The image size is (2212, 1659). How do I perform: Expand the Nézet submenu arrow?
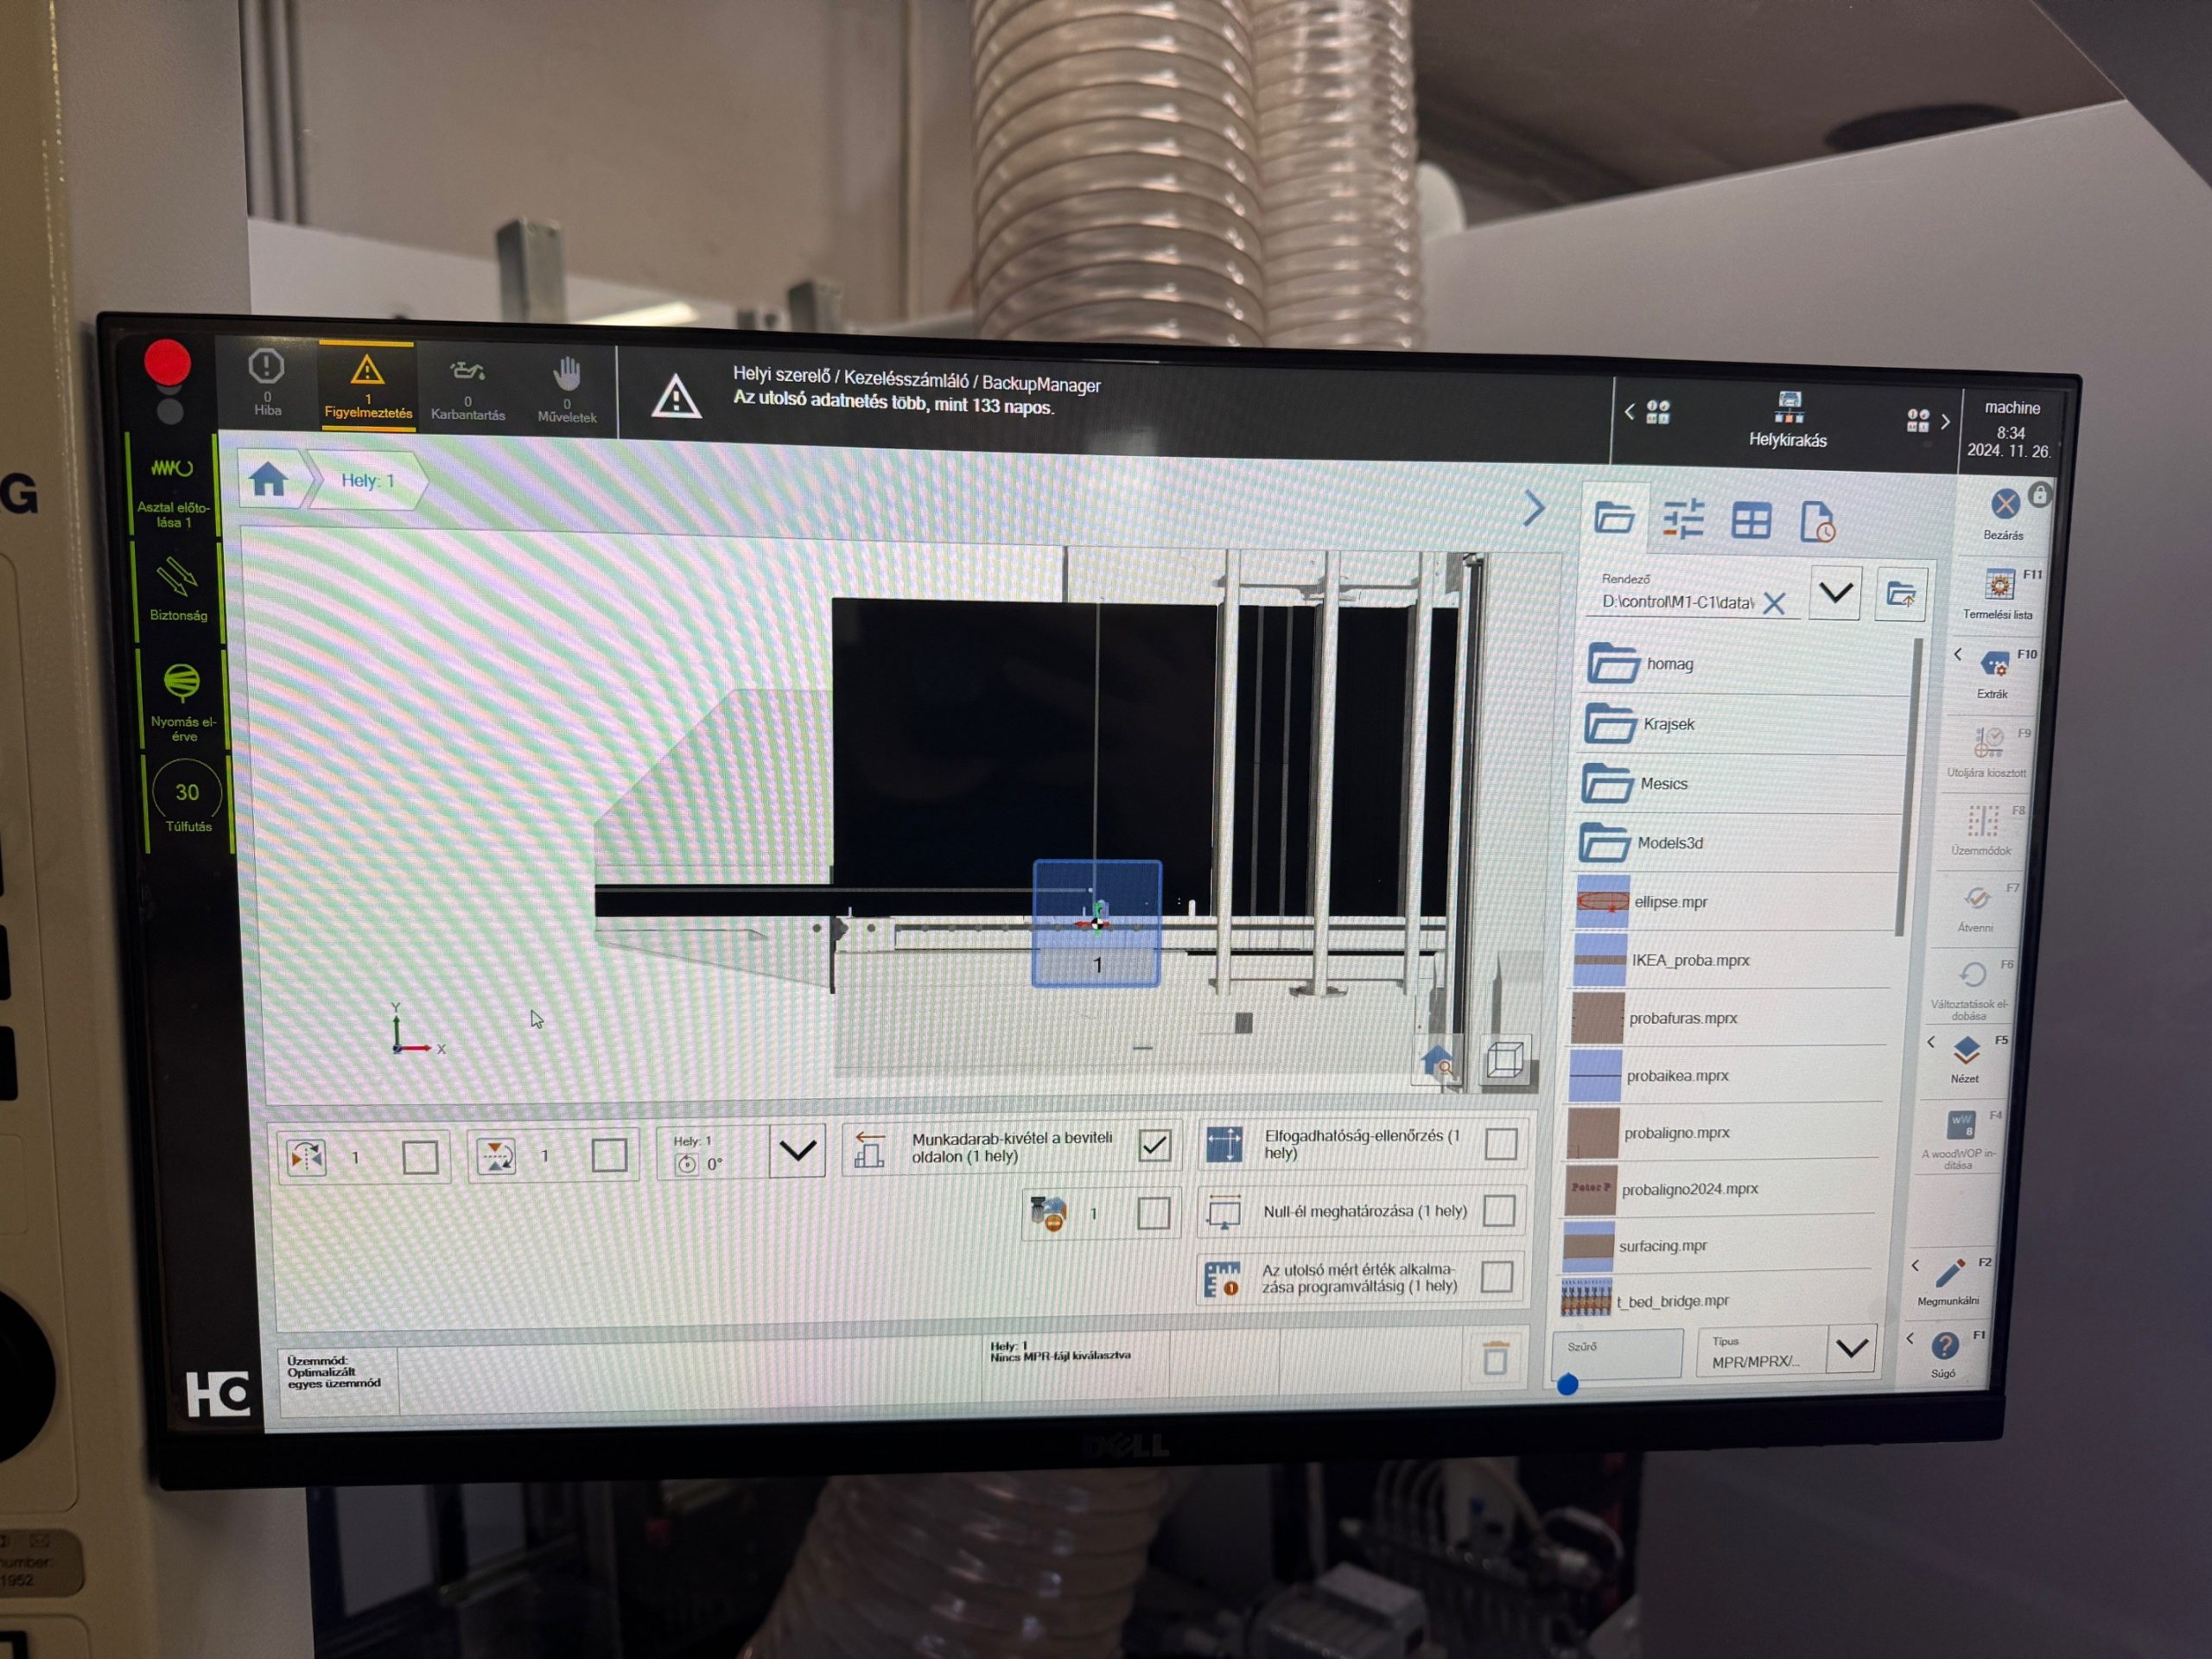1931,1042
